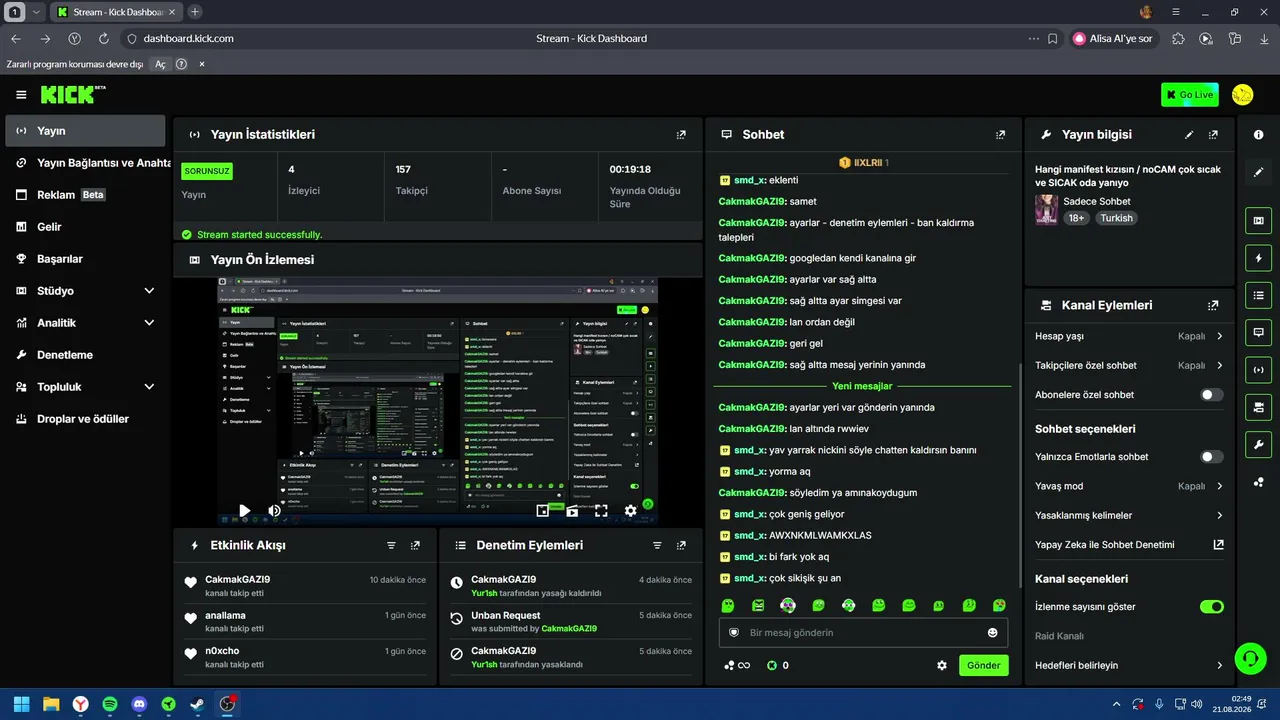Image resolution: width=1280 pixels, height=720 pixels.
Task: Click the pencil icon in the right sidebar
Action: (x=1258, y=172)
